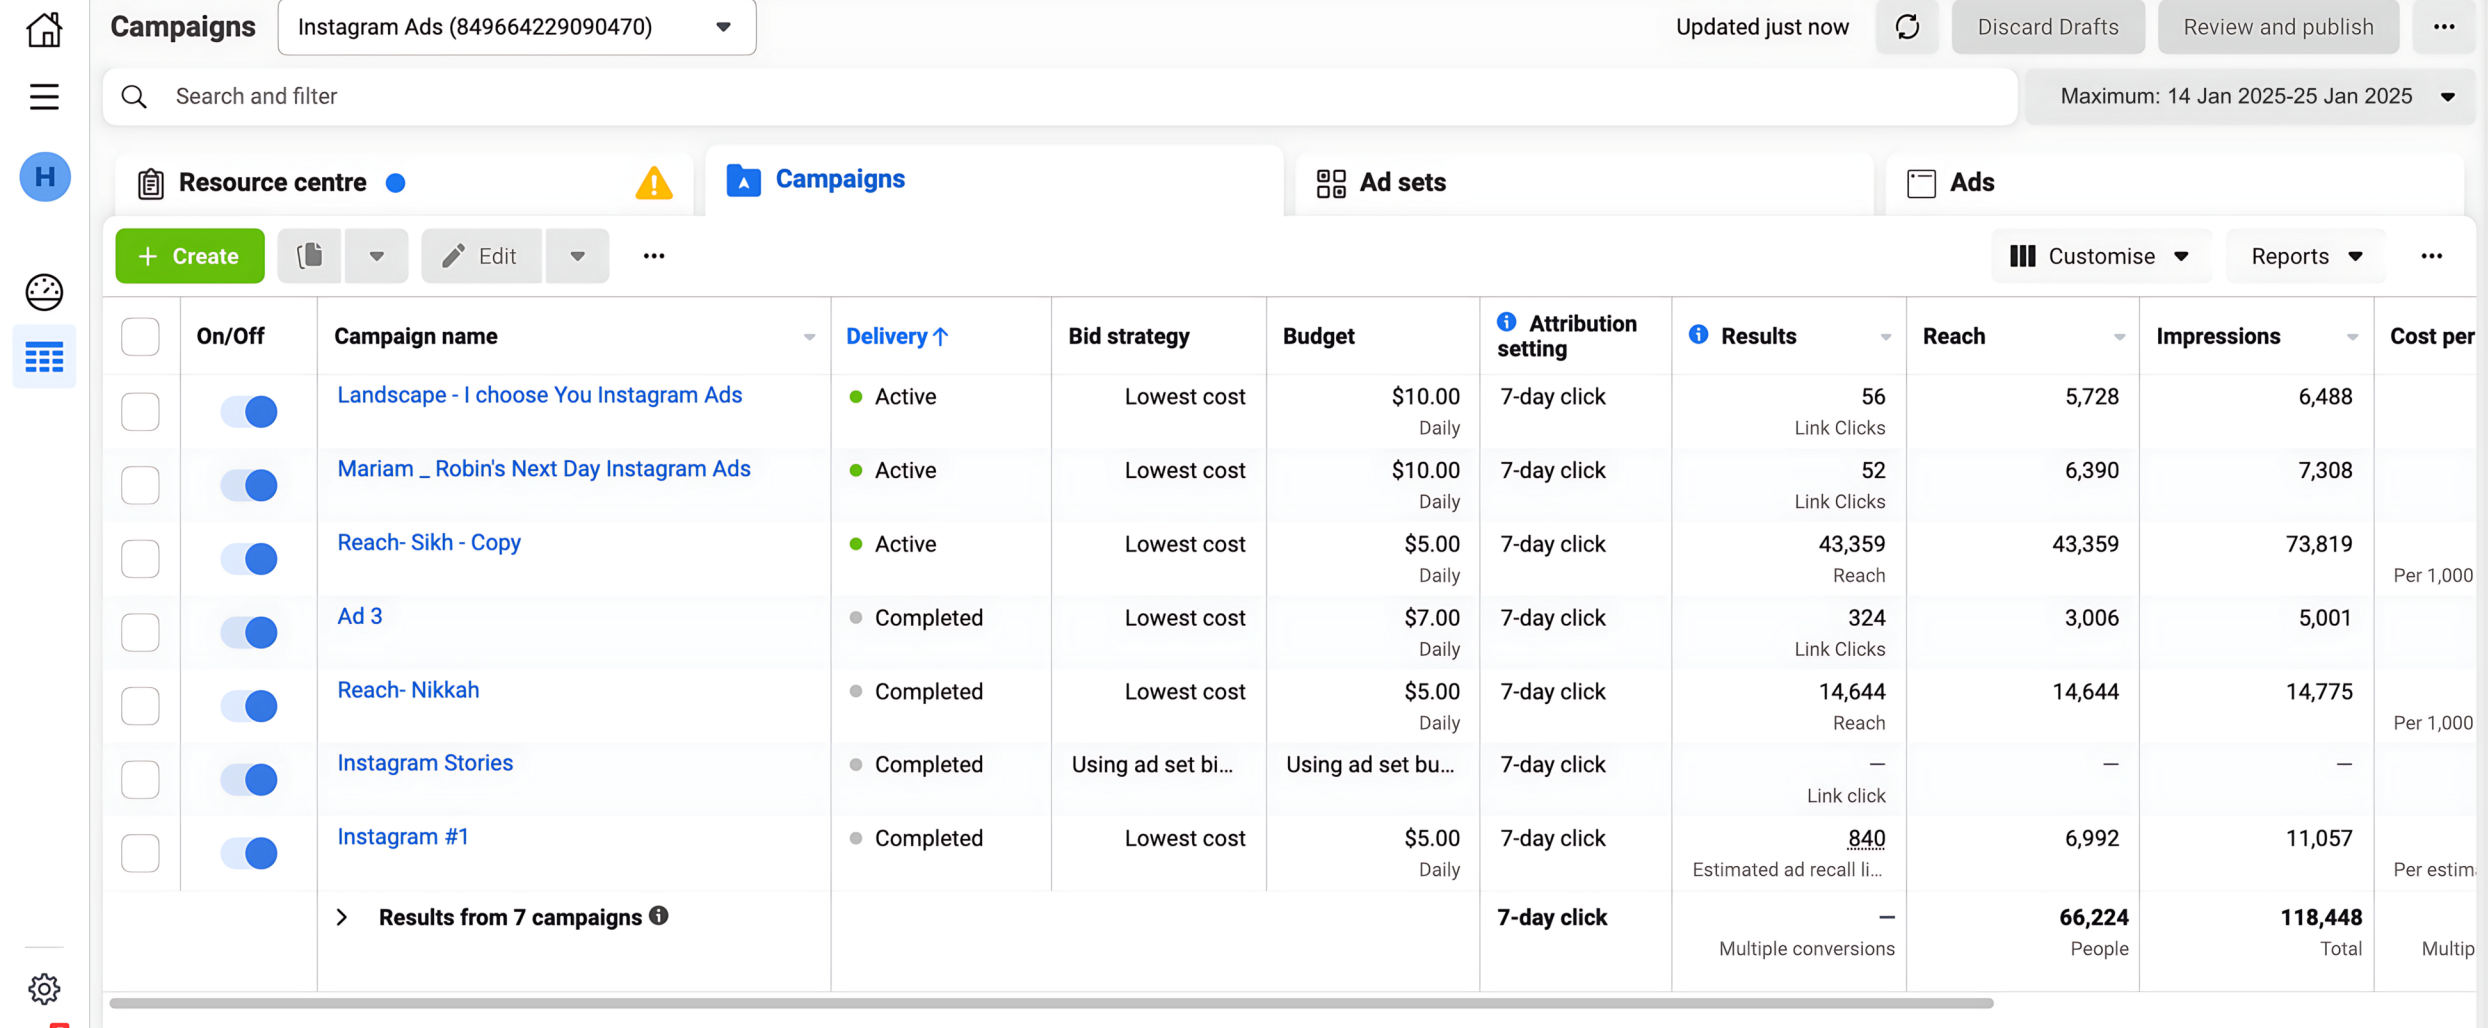This screenshot has width=2488, height=1028.
Task: Turn off Instagram #1 campaign switch
Action: click(249, 853)
